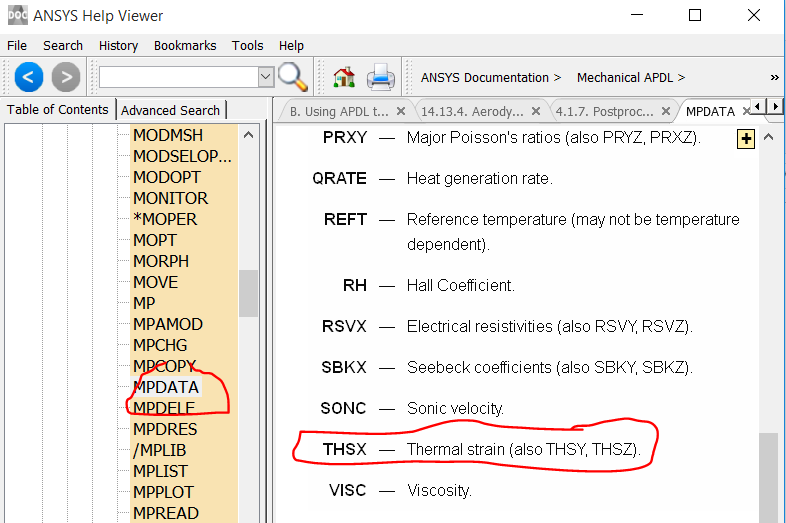Switch to the Advanced Search tab
The height and width of the screenshot is (523, 786).
[171, 110]
